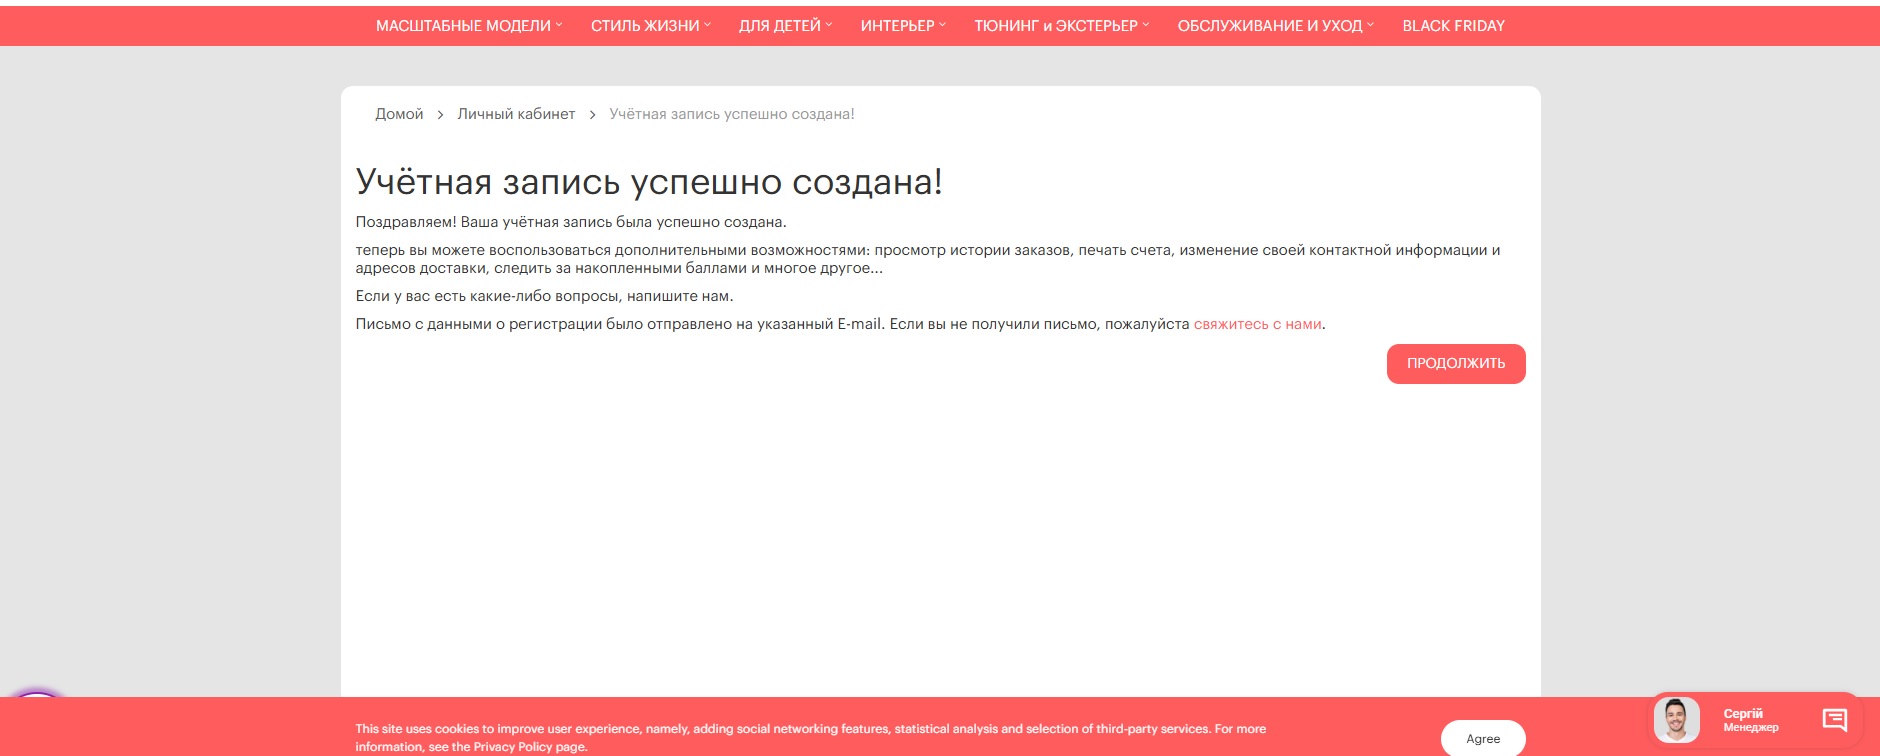The height and width of the screenshot is (756, 1880).
Task: Follow the свяжитесь с нами link
Action: tap(1257, 324)
